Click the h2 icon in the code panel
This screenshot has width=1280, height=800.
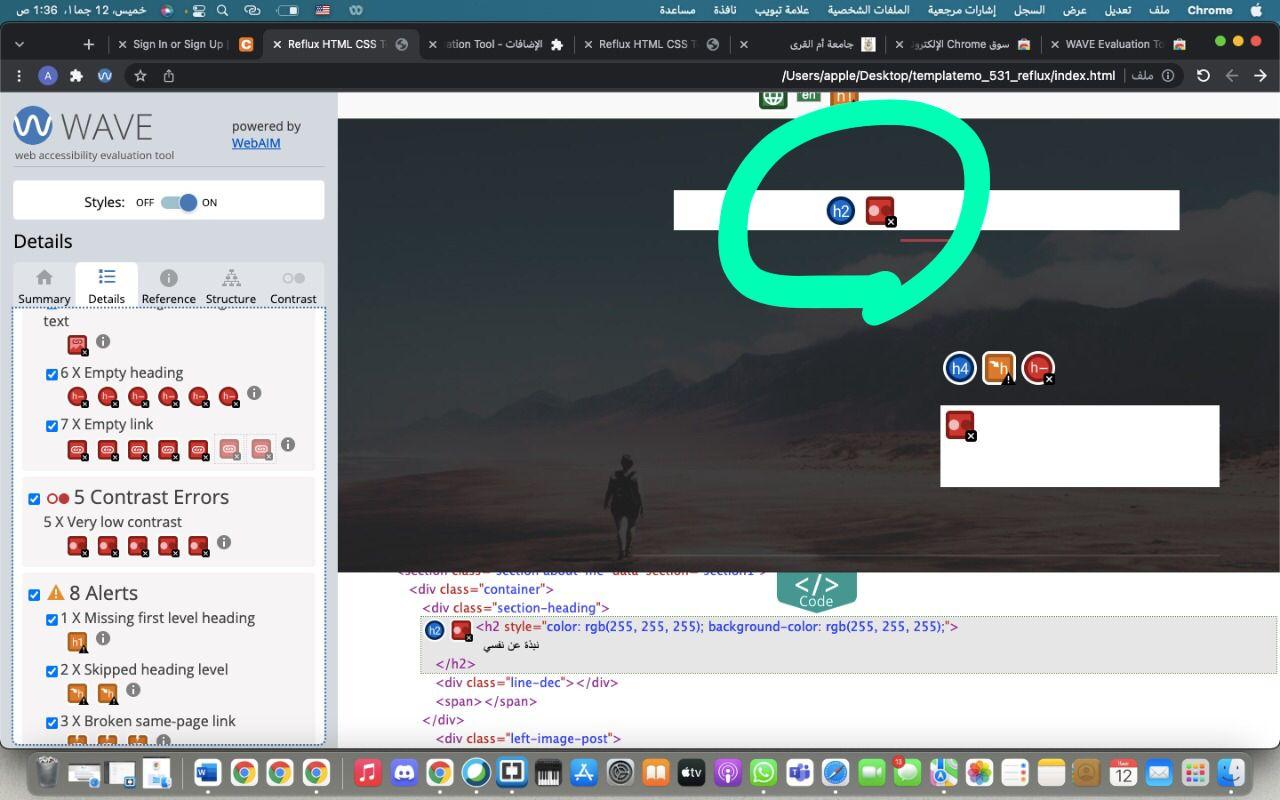435,630
